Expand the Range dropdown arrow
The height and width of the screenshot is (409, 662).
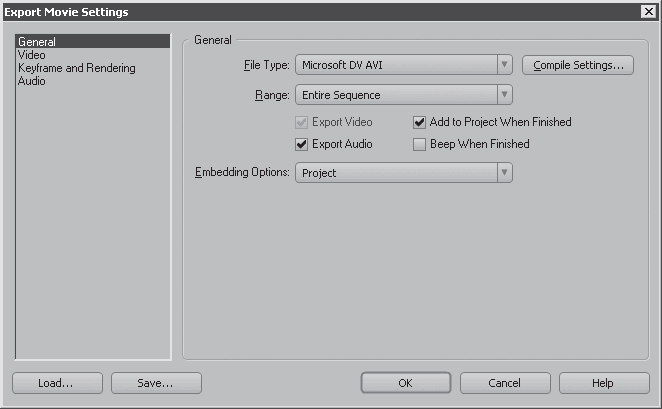click(x=505, y=95)
